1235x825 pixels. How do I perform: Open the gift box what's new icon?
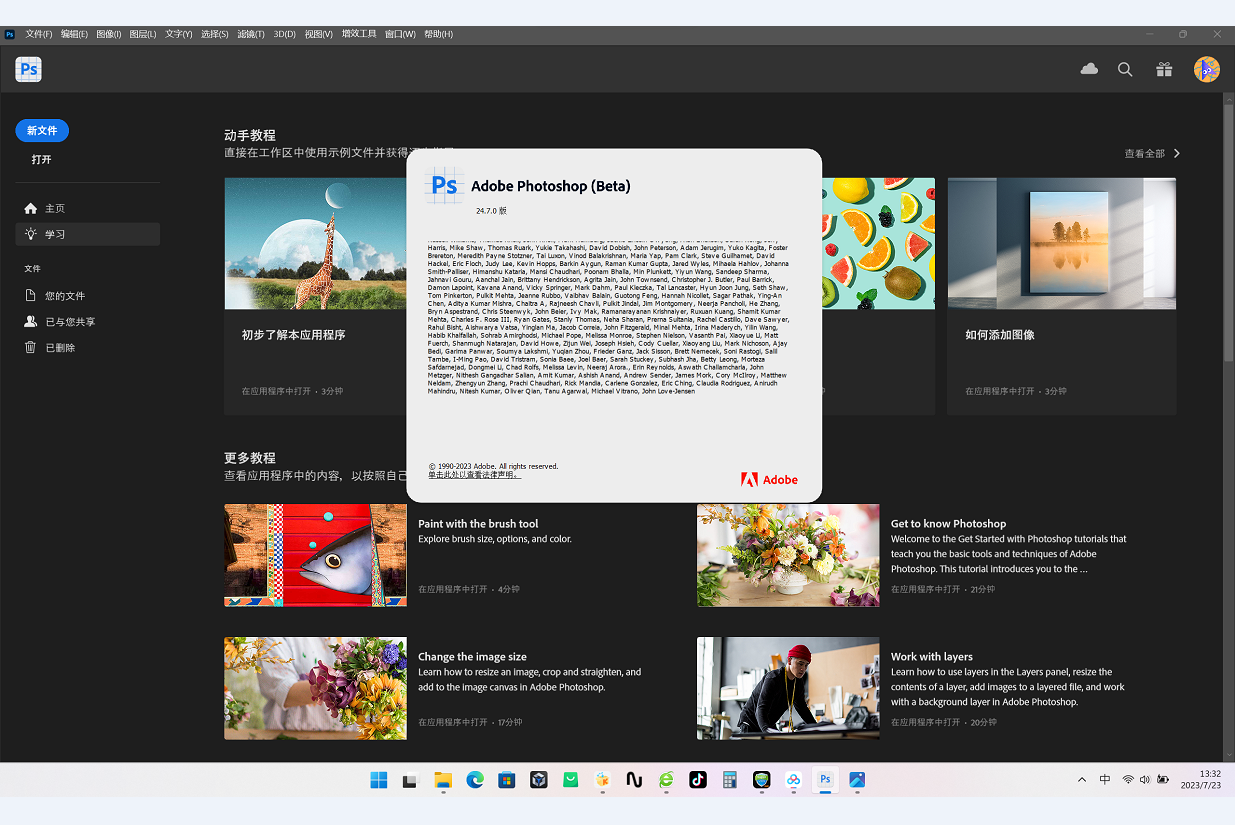point(1164,69)
